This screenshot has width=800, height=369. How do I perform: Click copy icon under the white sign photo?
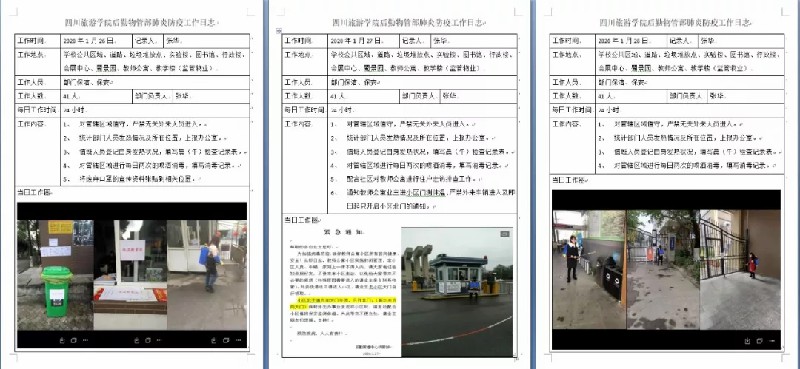(x=148, y=340)
